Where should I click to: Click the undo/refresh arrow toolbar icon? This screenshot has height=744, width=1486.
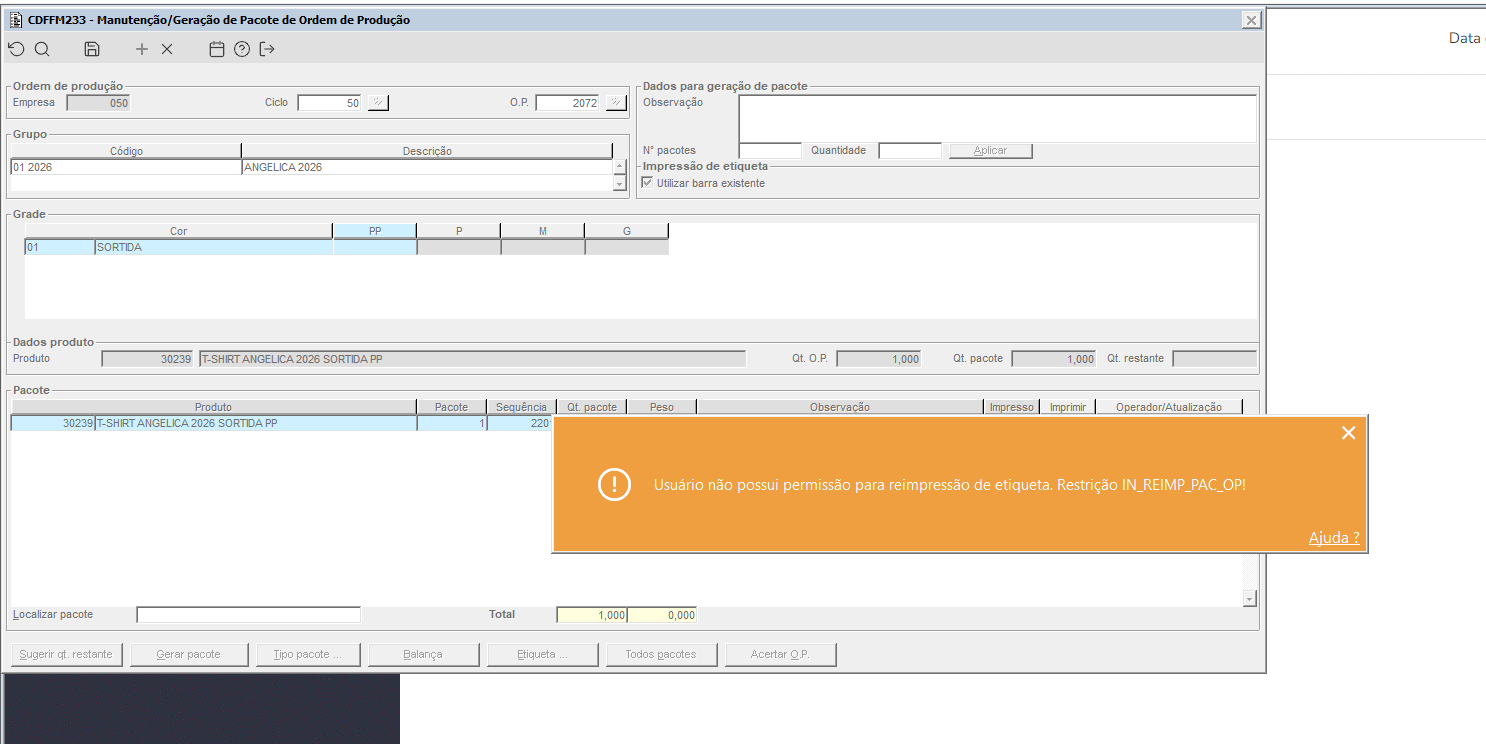16,49
